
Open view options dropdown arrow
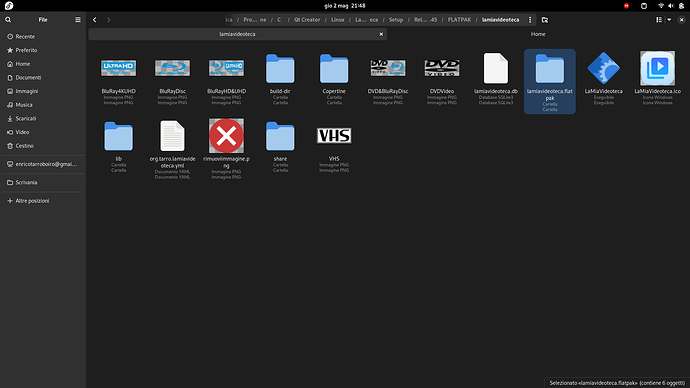click(x=669, y=20)
